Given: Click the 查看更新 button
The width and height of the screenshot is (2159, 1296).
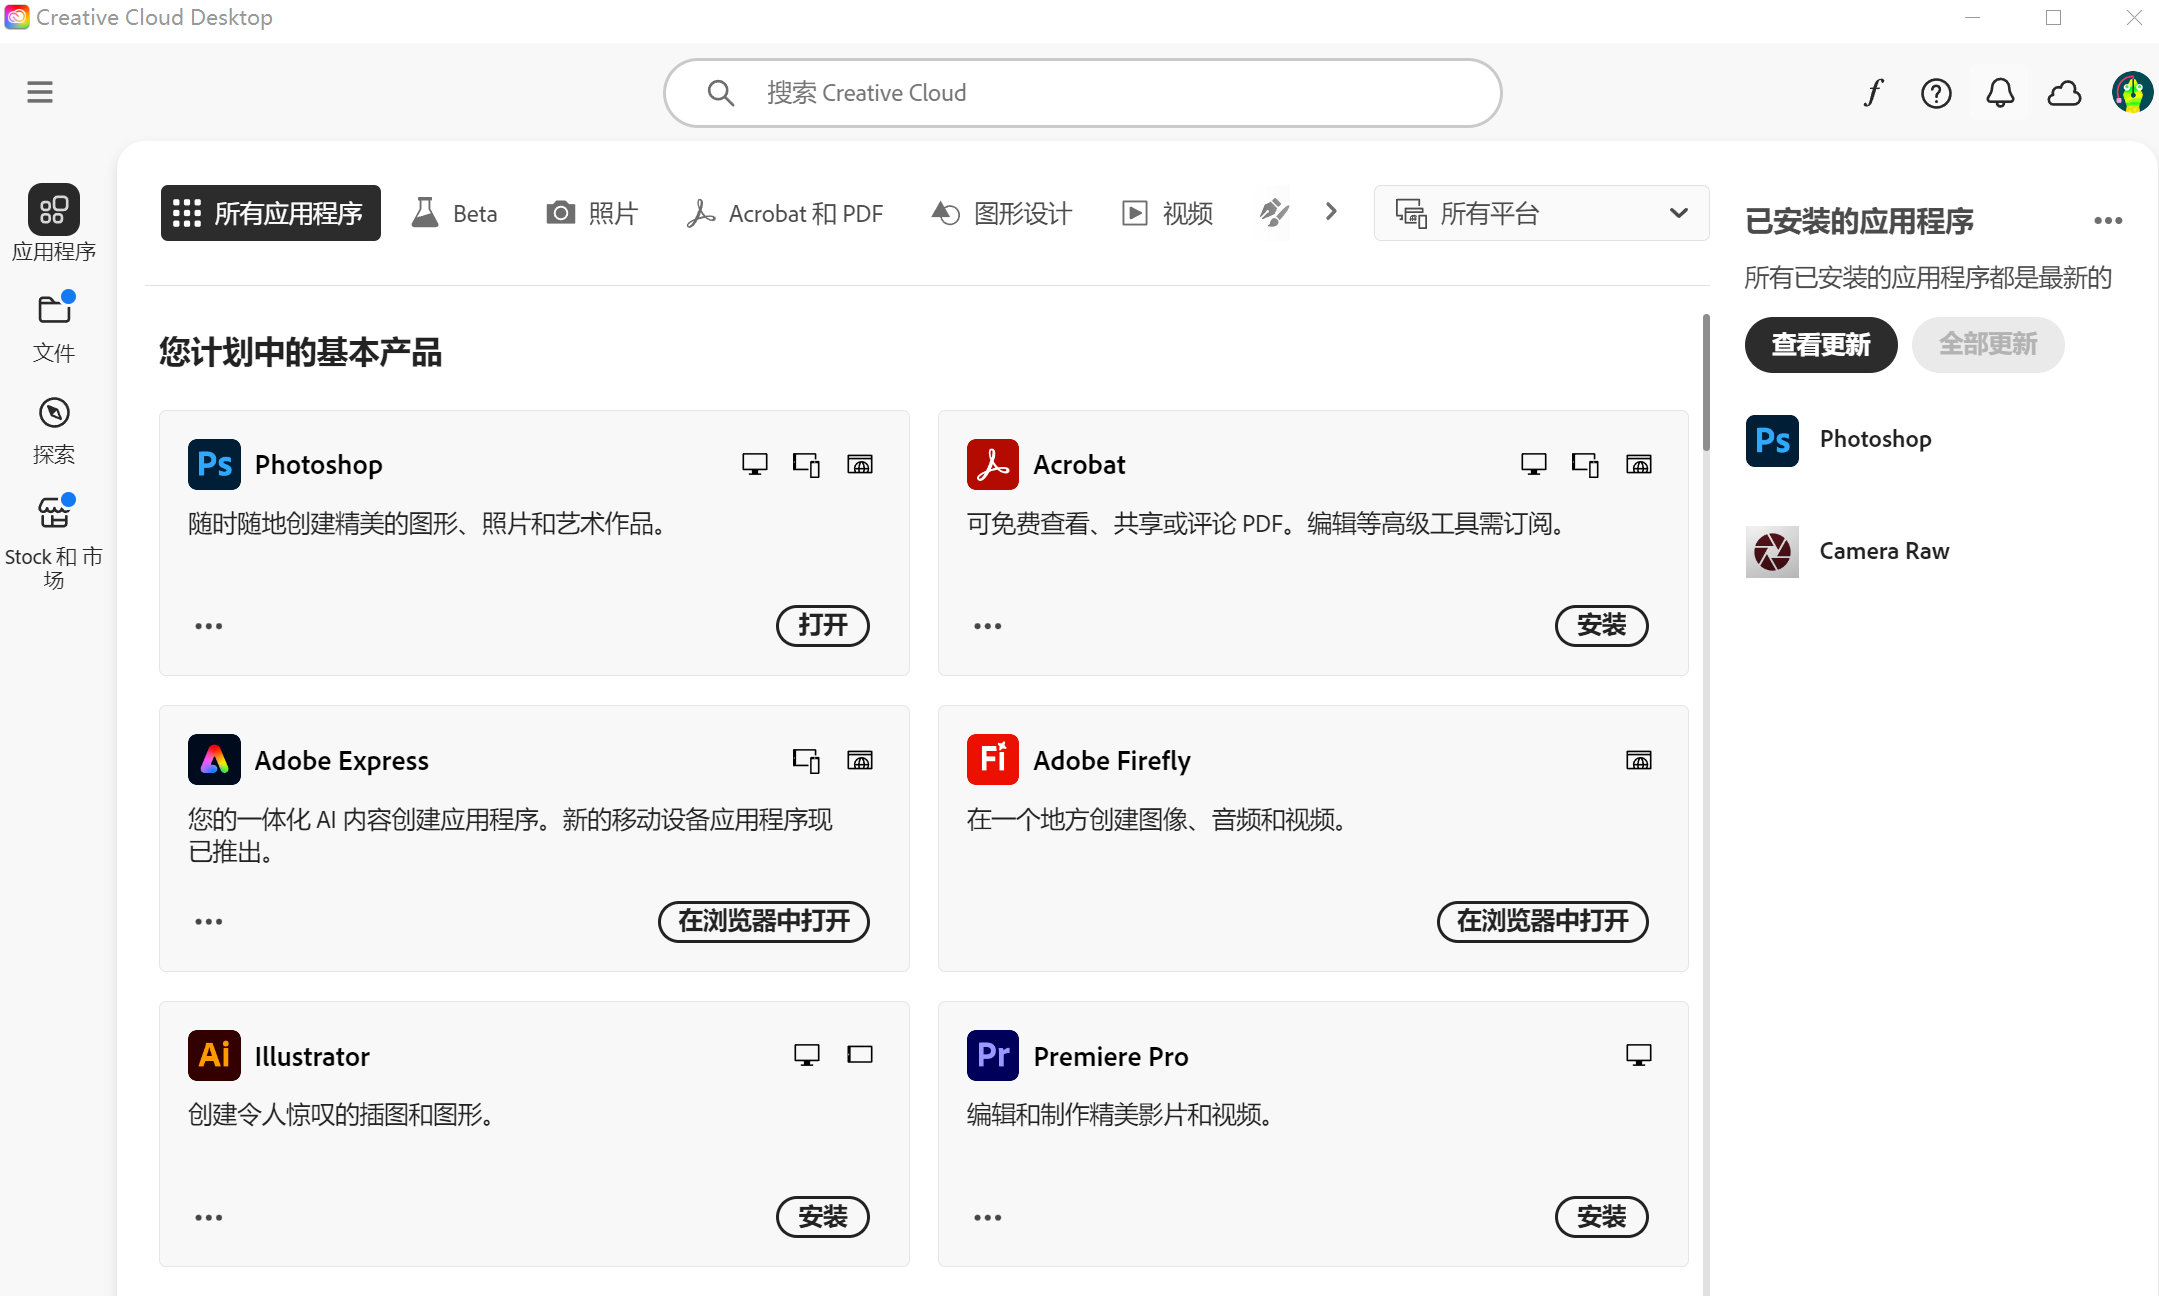Looking at the screenshot, I should tap(1821, 345).
